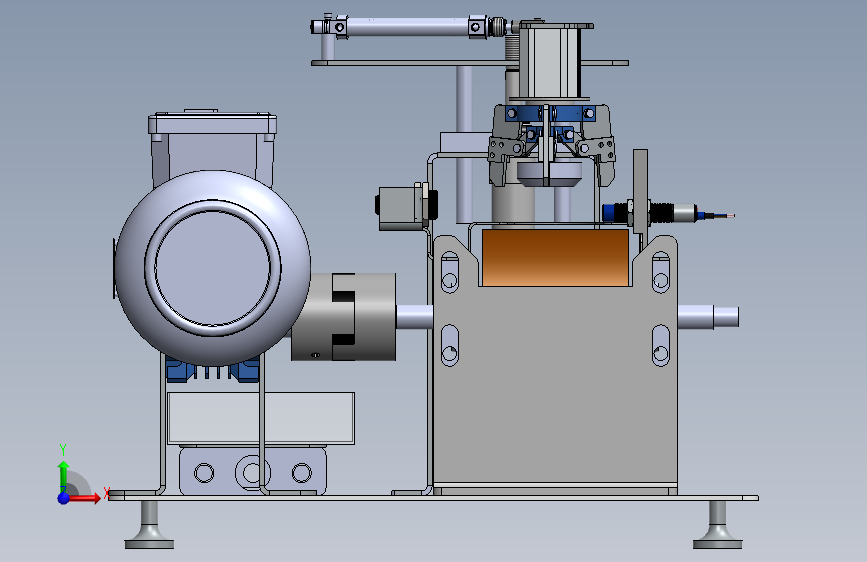Select the left leveling foot under the base
Viewport: 867px width, 562px height.
point(149,525)
